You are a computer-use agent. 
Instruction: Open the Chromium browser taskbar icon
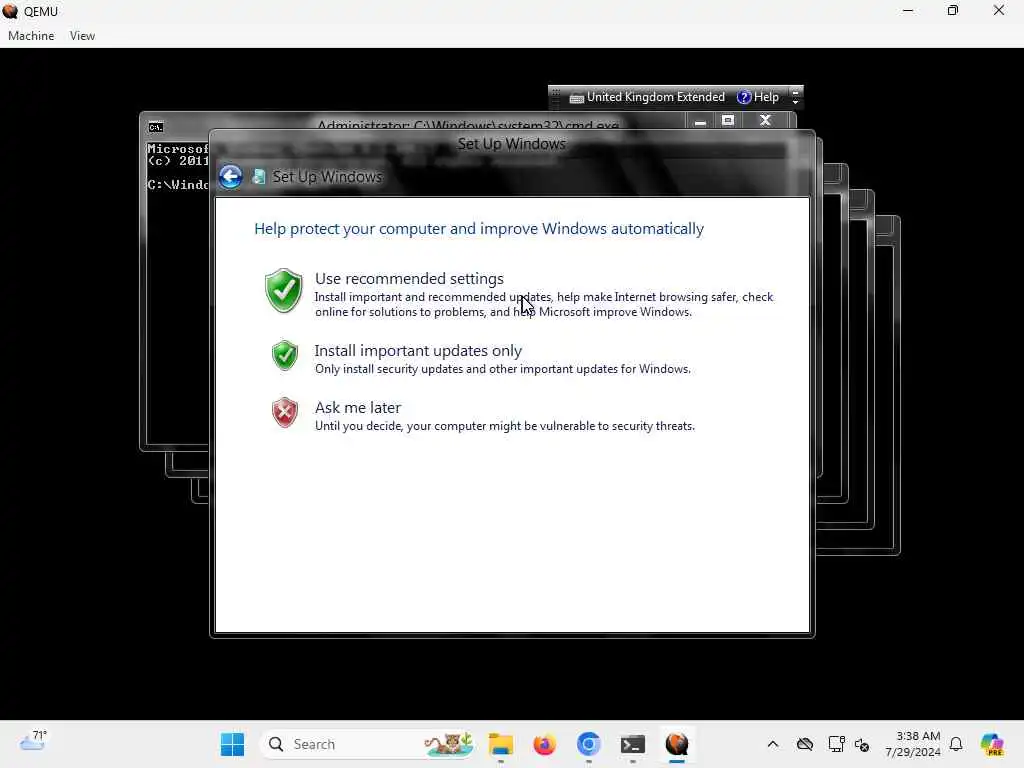588,744
